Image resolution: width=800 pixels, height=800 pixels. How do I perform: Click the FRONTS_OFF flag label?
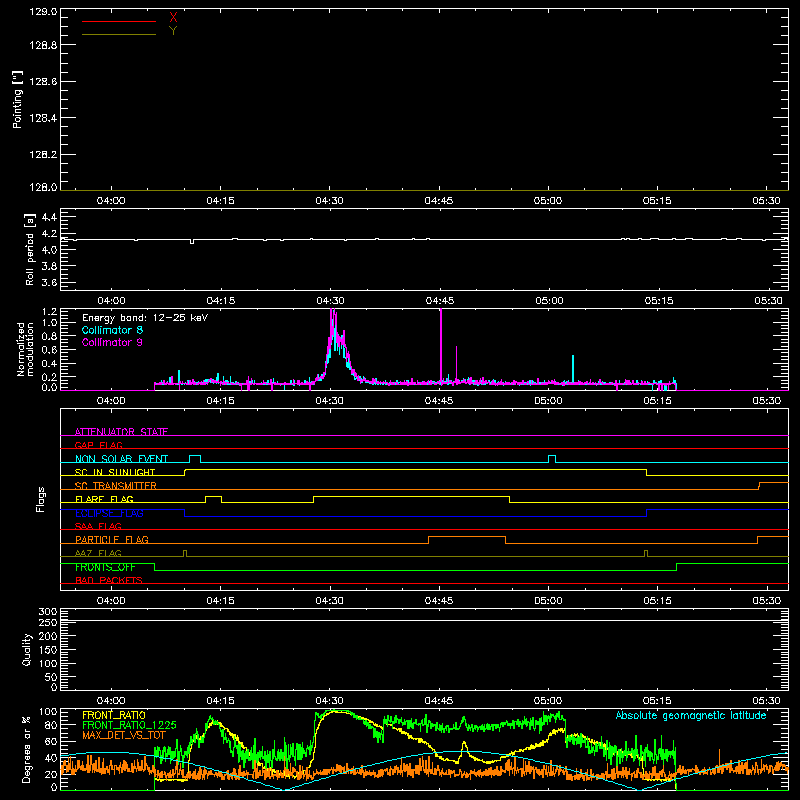(105, 567)
